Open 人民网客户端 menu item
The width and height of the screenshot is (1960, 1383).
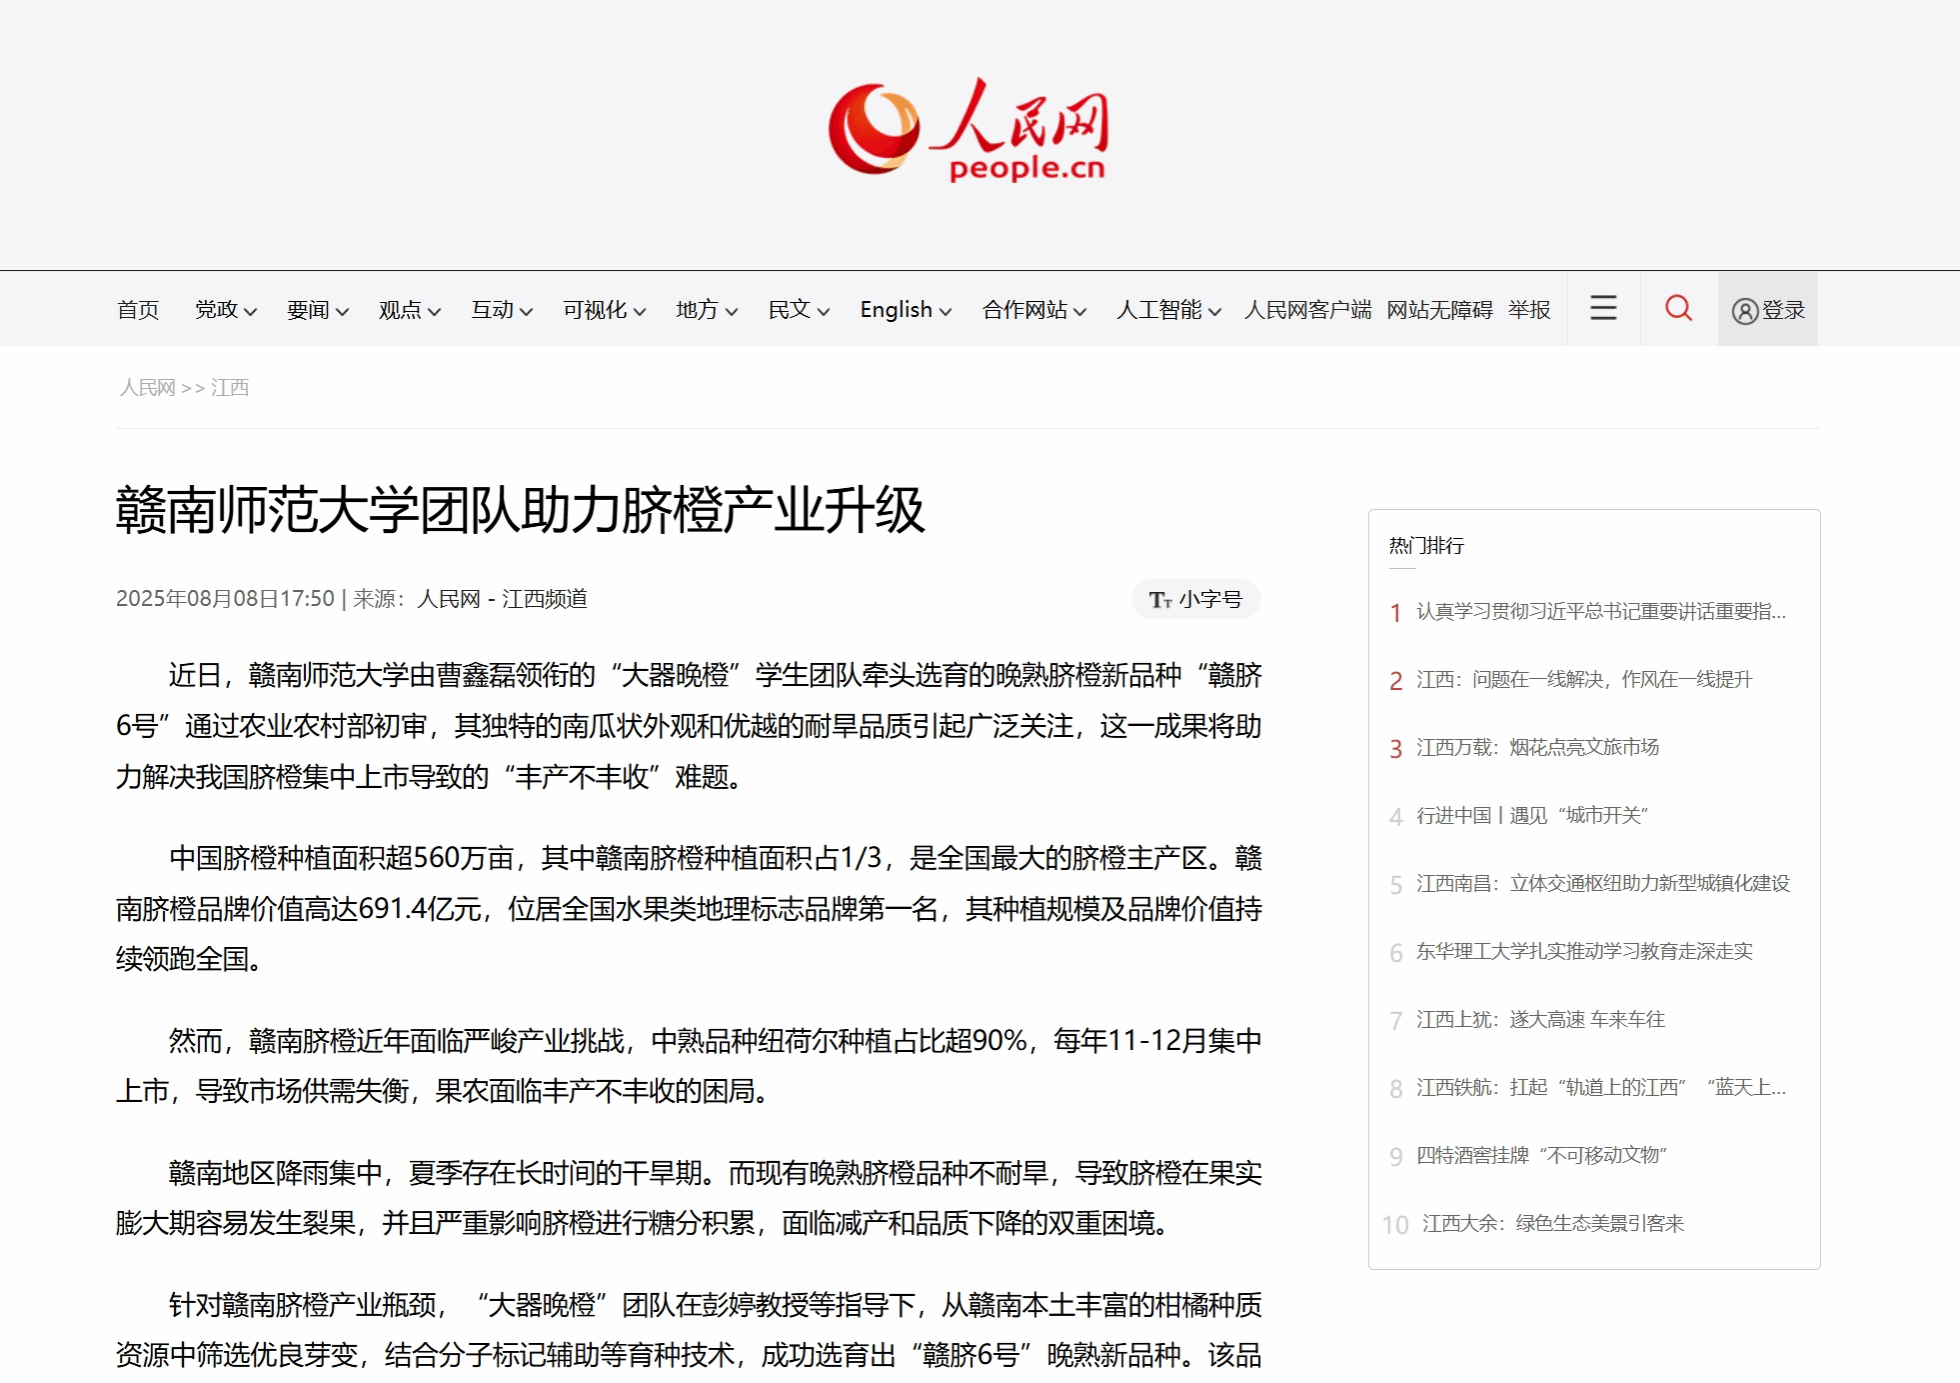pos(1307,310)
